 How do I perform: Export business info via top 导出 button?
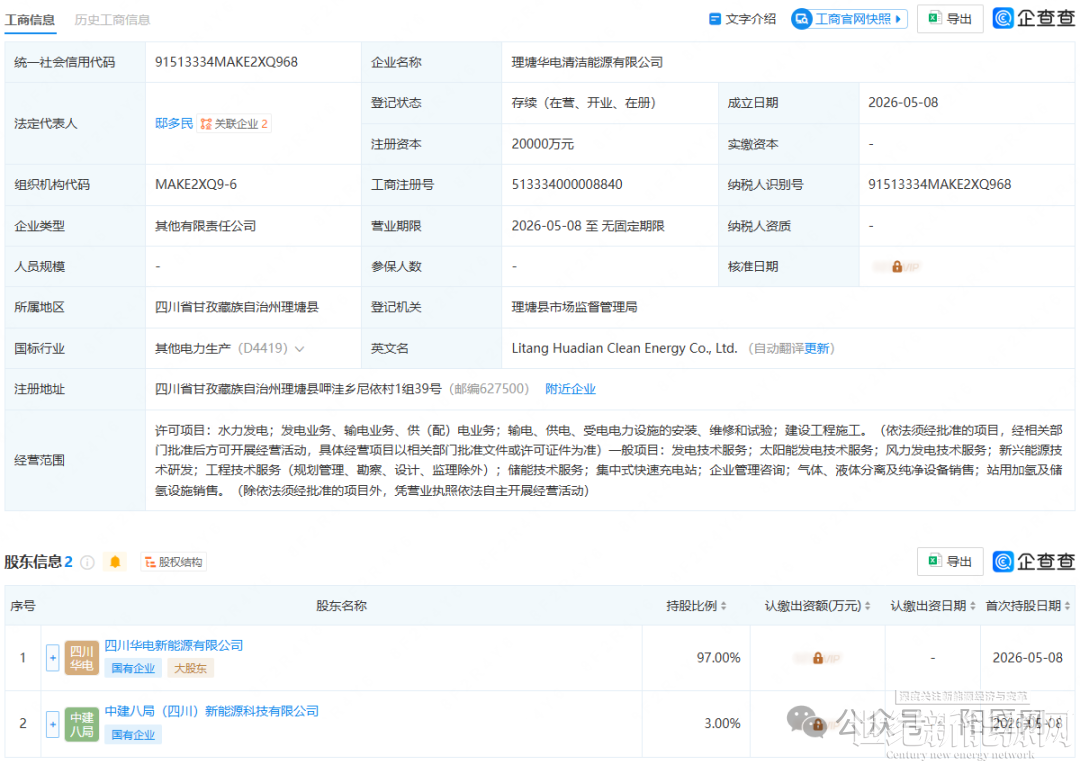click(x=950, y=19)
